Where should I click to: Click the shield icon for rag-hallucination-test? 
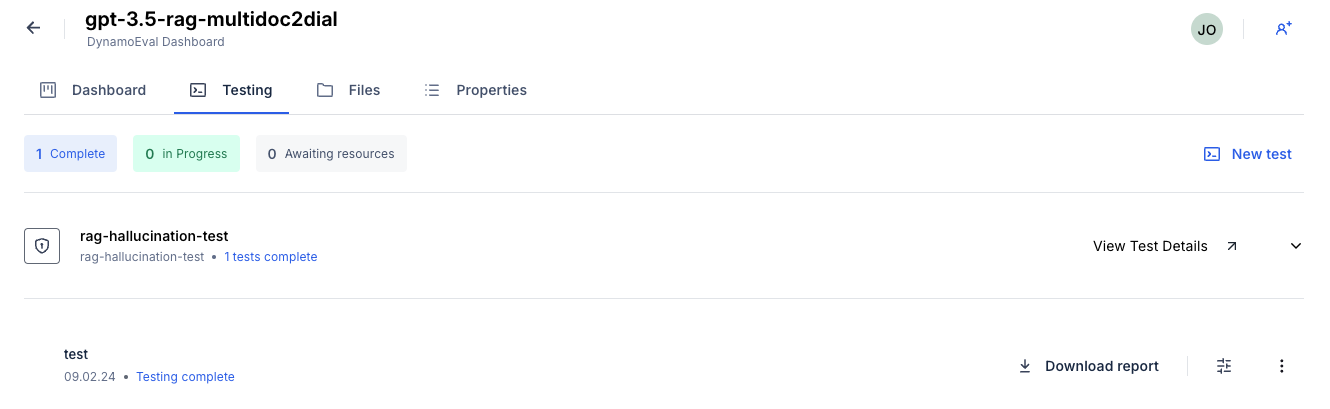pyautogui.click(x=42, y=246)
